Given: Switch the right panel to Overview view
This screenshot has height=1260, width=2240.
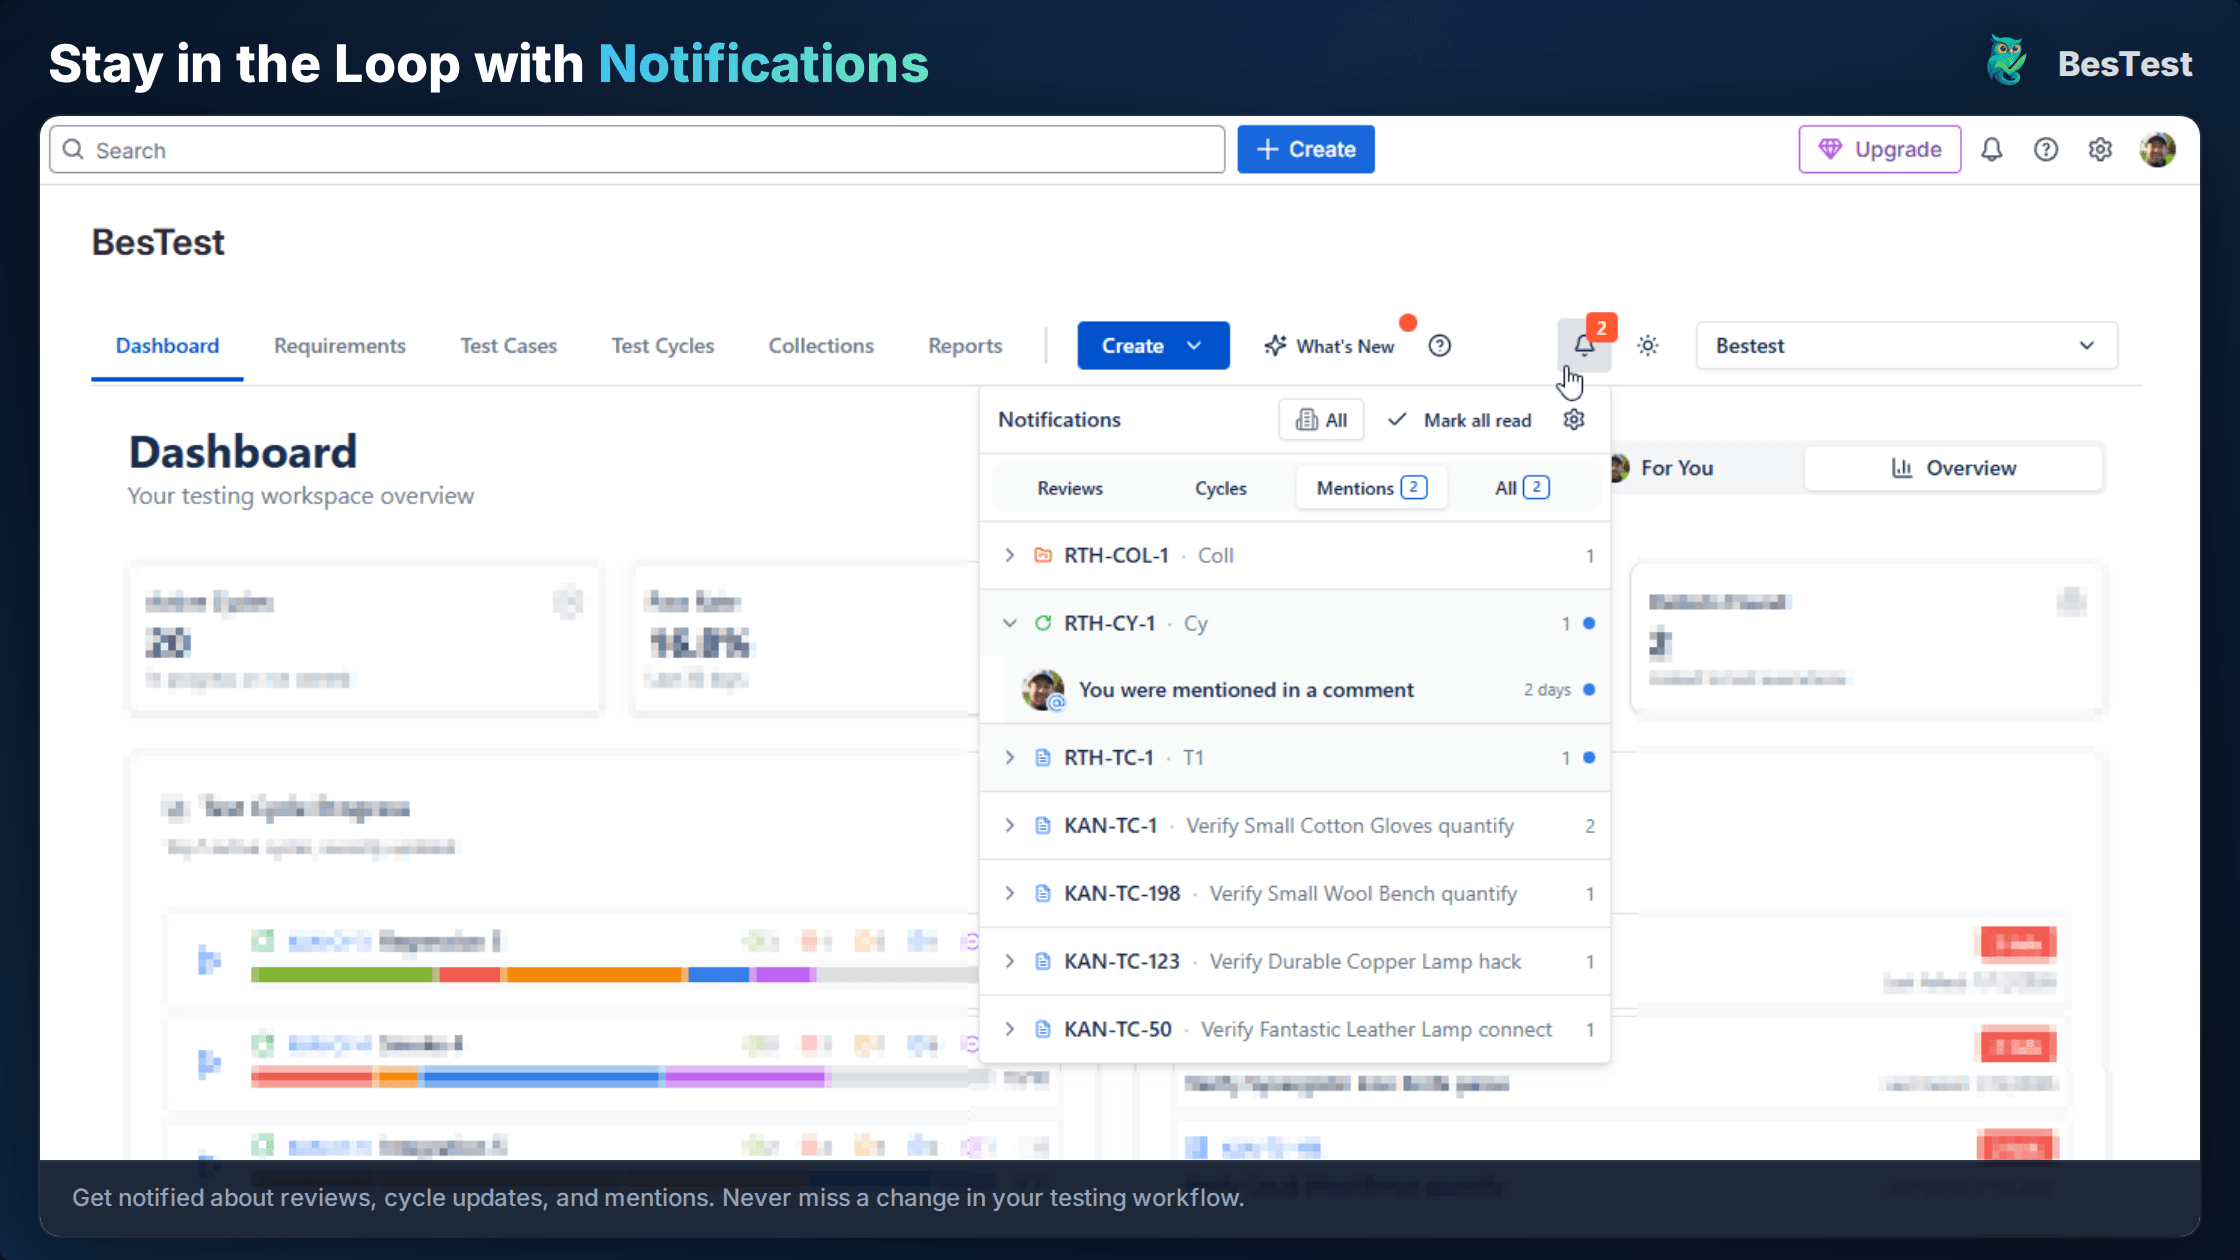Looking at the screenshot, I should (1953, 467).
